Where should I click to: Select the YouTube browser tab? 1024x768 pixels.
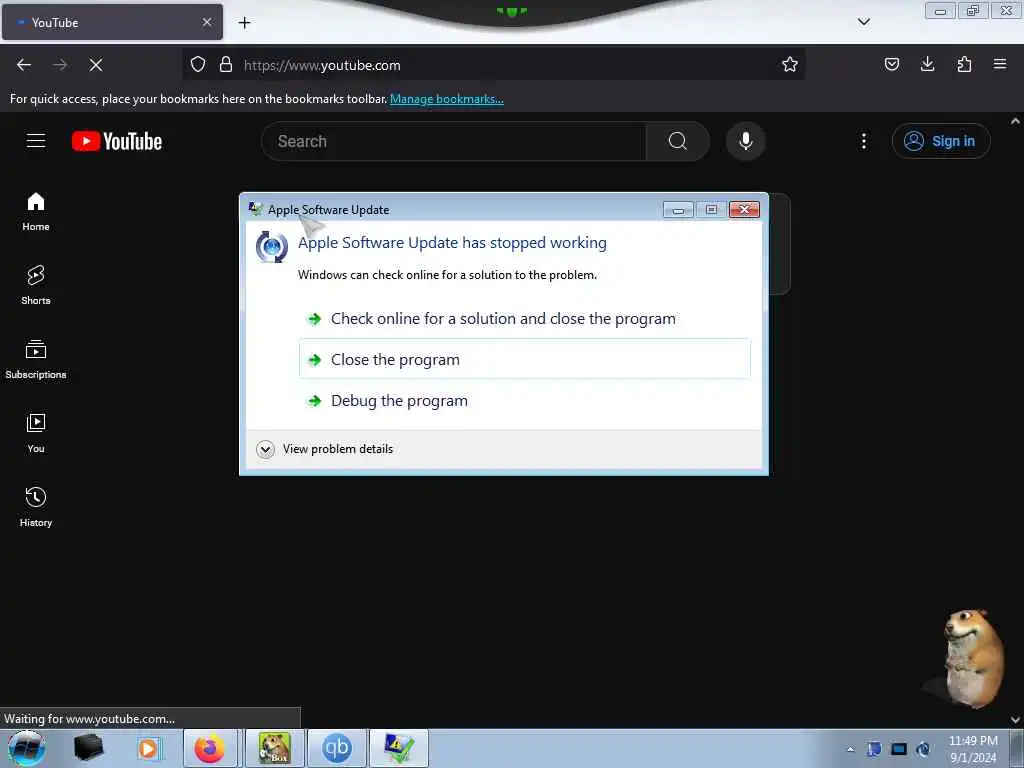(x=112, y=22)
